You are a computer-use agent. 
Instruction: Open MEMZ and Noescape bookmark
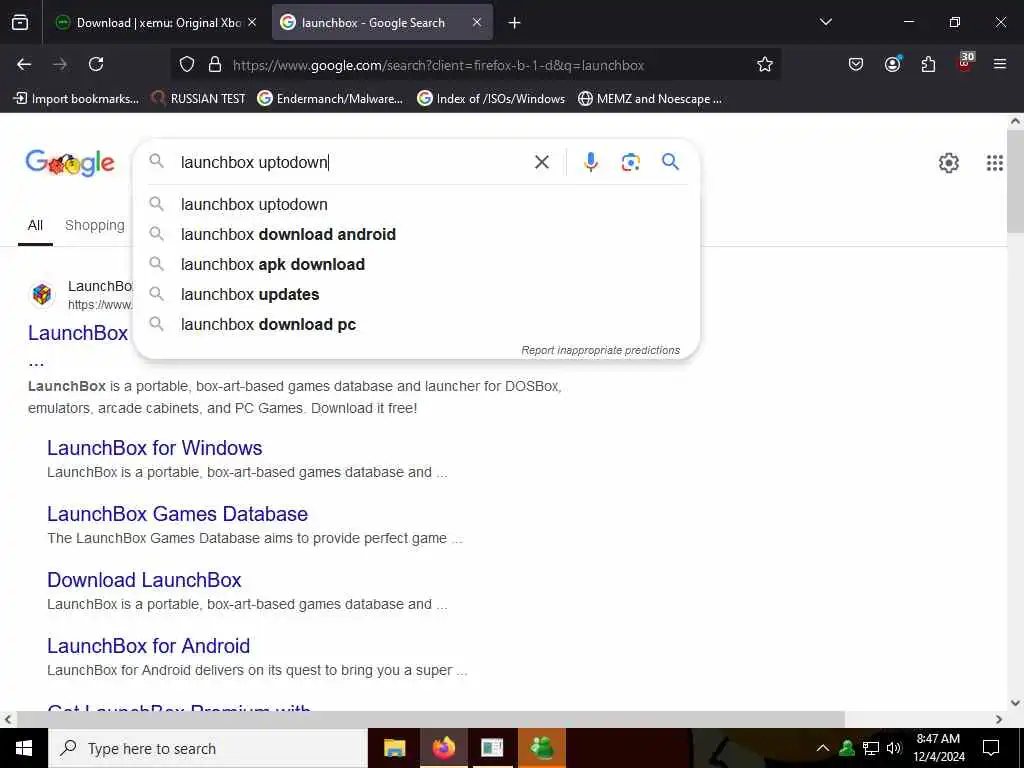[x=650, y=99]
